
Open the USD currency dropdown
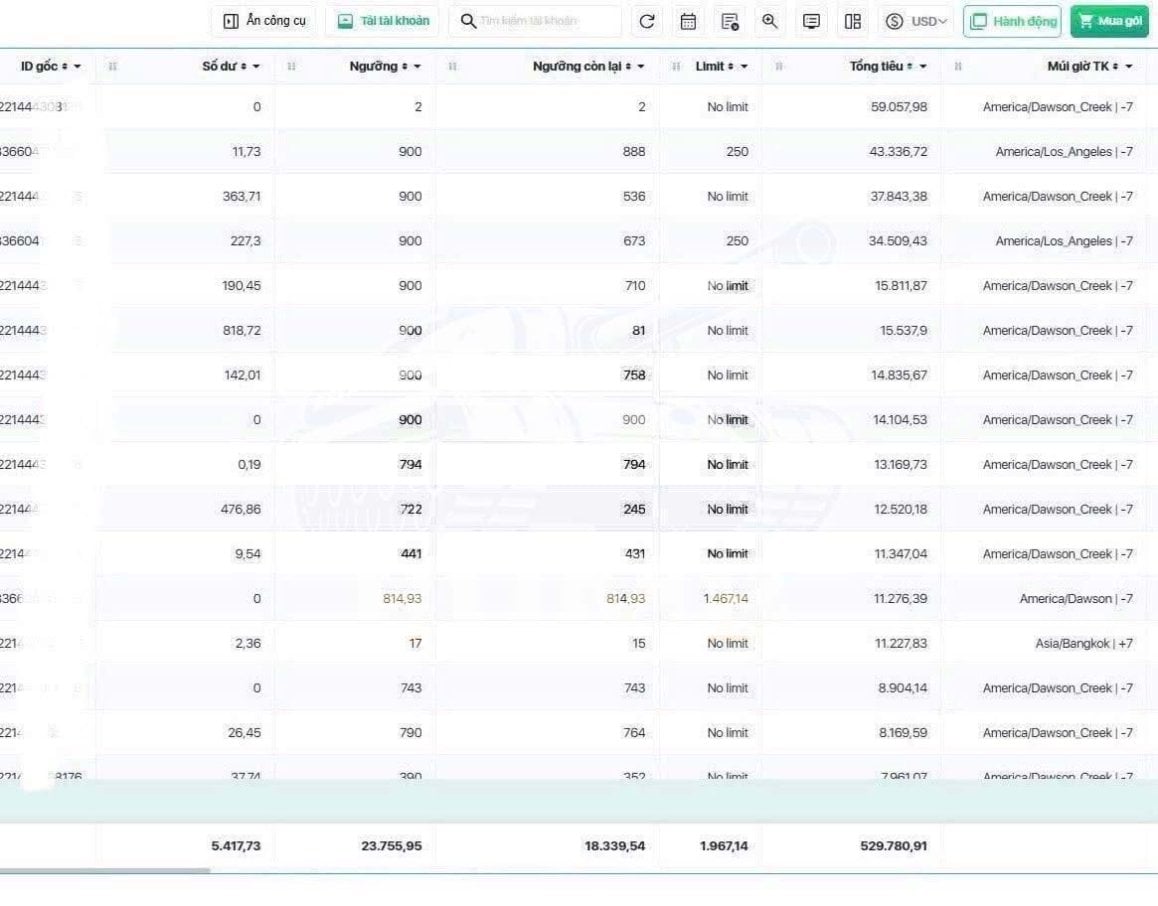click(x=916, y=21)
